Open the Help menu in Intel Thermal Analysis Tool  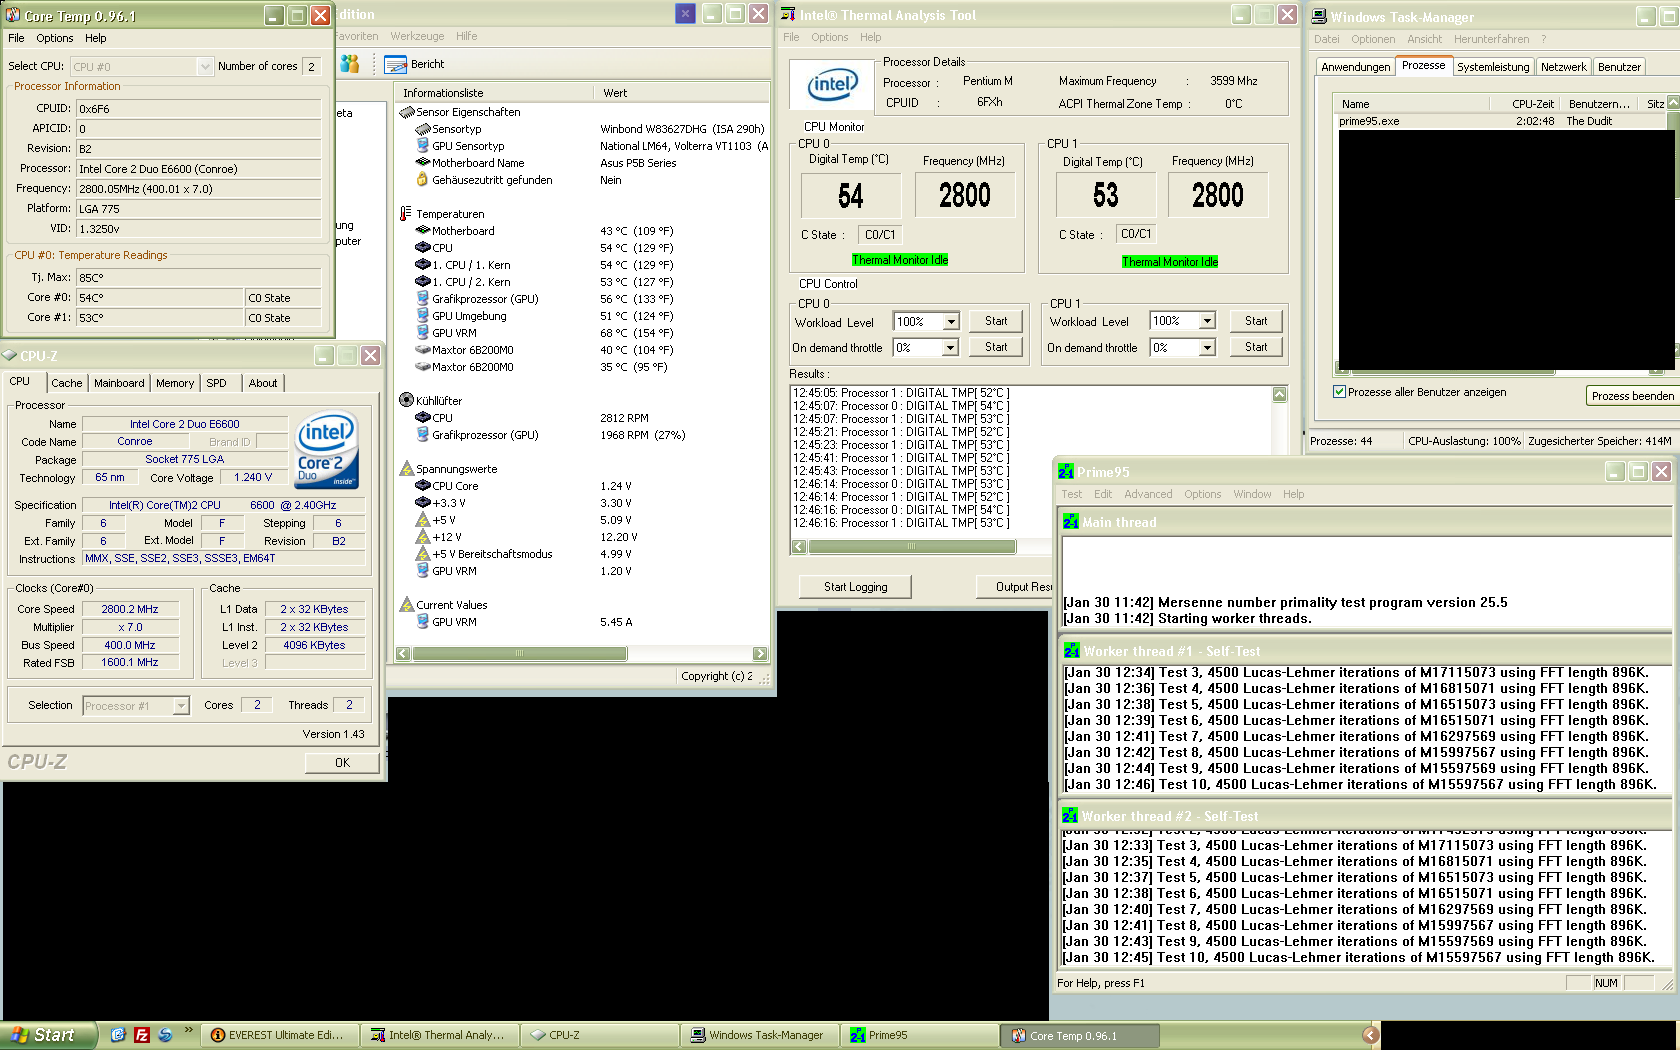coord(870,37)
